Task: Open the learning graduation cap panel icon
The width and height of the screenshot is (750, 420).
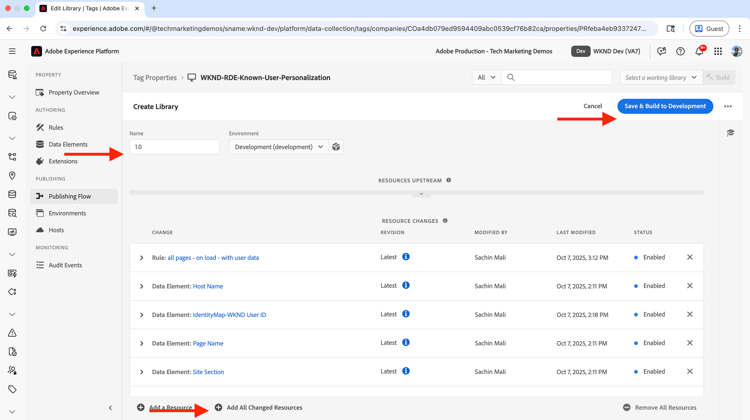Action: (730, 133)
